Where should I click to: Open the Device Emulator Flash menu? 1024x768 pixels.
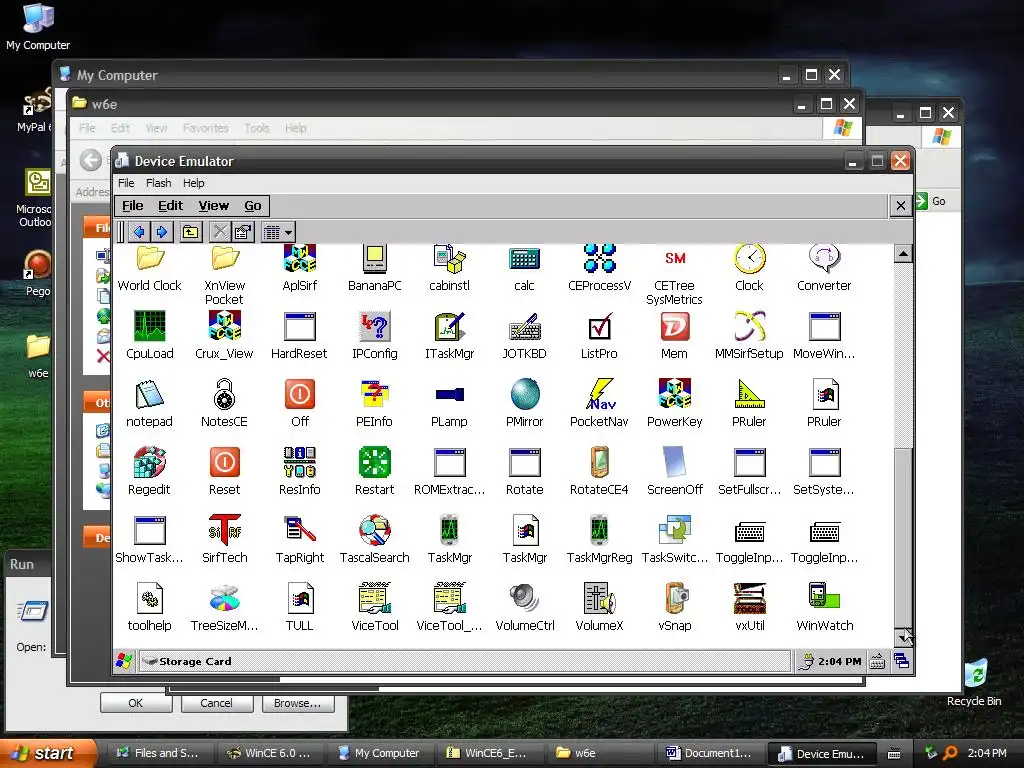click(159, 184)
